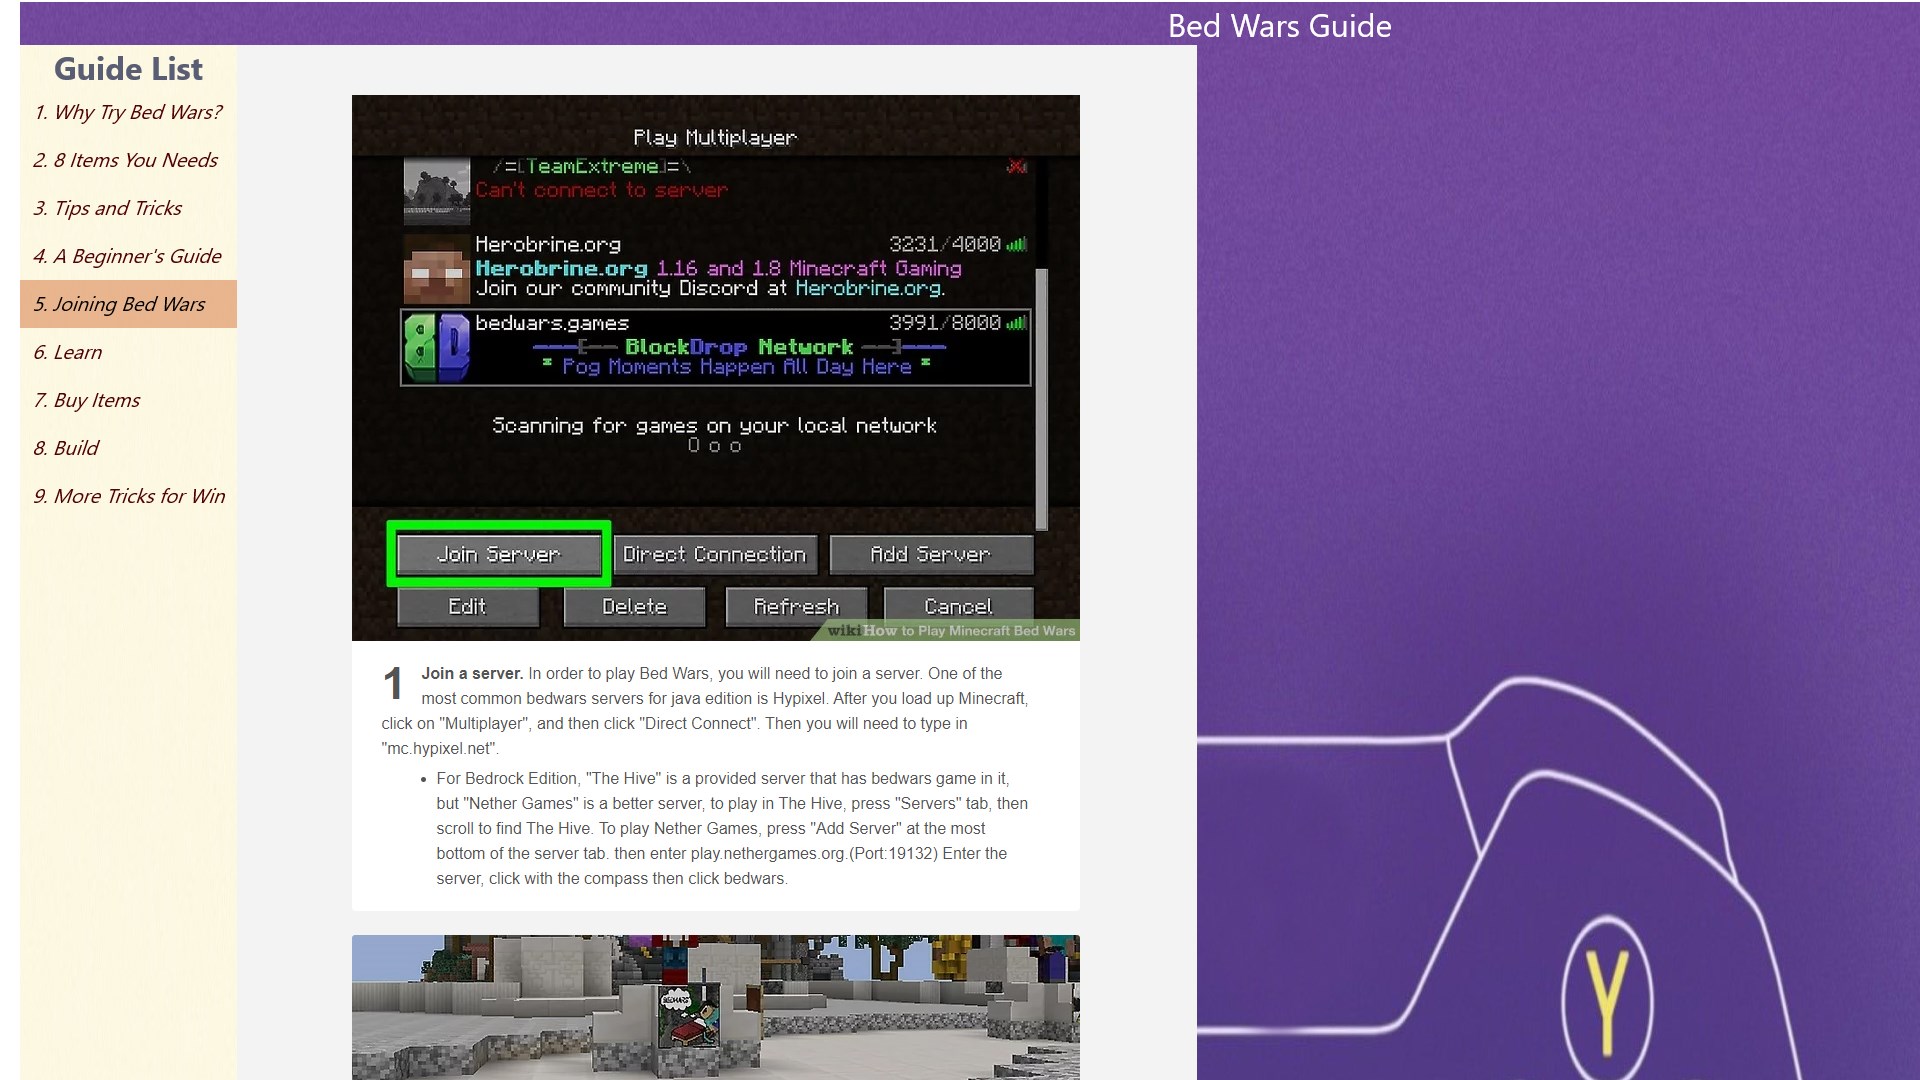Open the Why Try Bed Wars guide
1920x1080 pixels.
point(128,112)
